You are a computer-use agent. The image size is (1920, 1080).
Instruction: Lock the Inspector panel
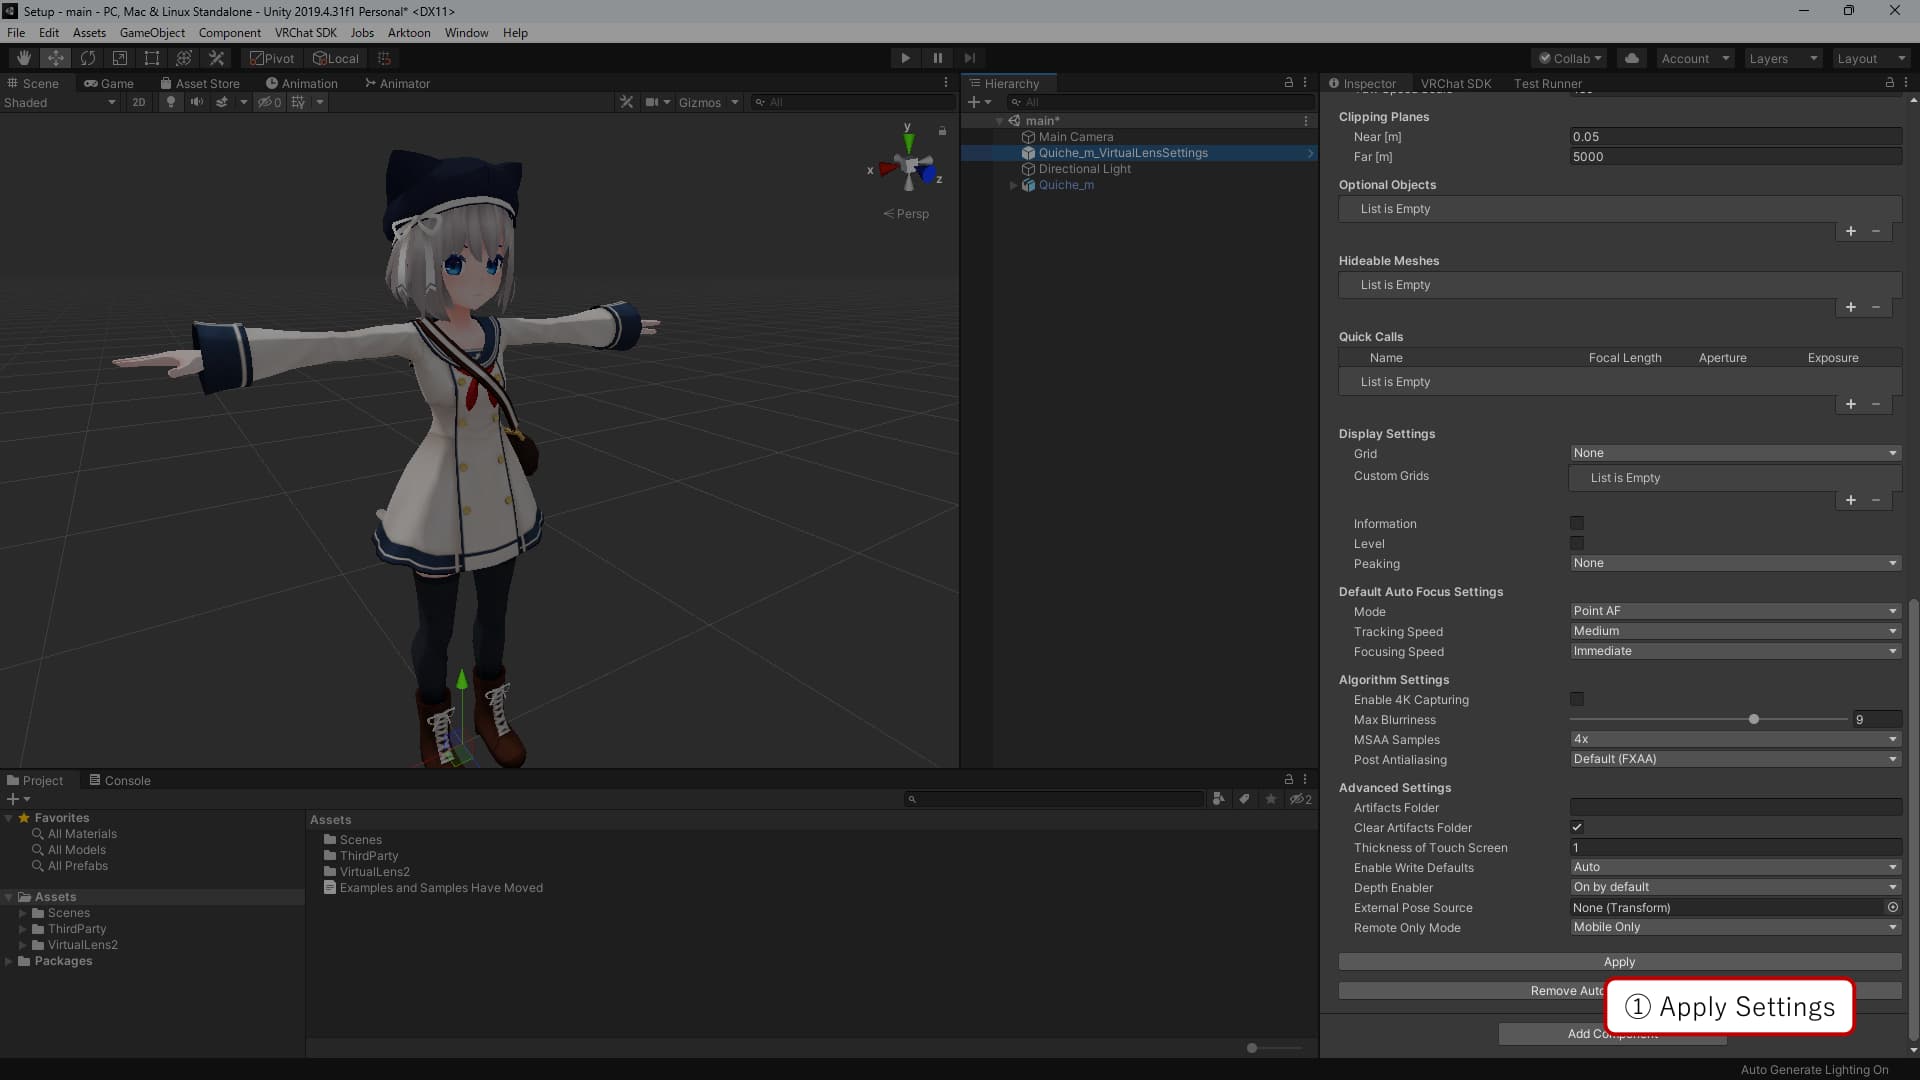(x=1889, y=83)
